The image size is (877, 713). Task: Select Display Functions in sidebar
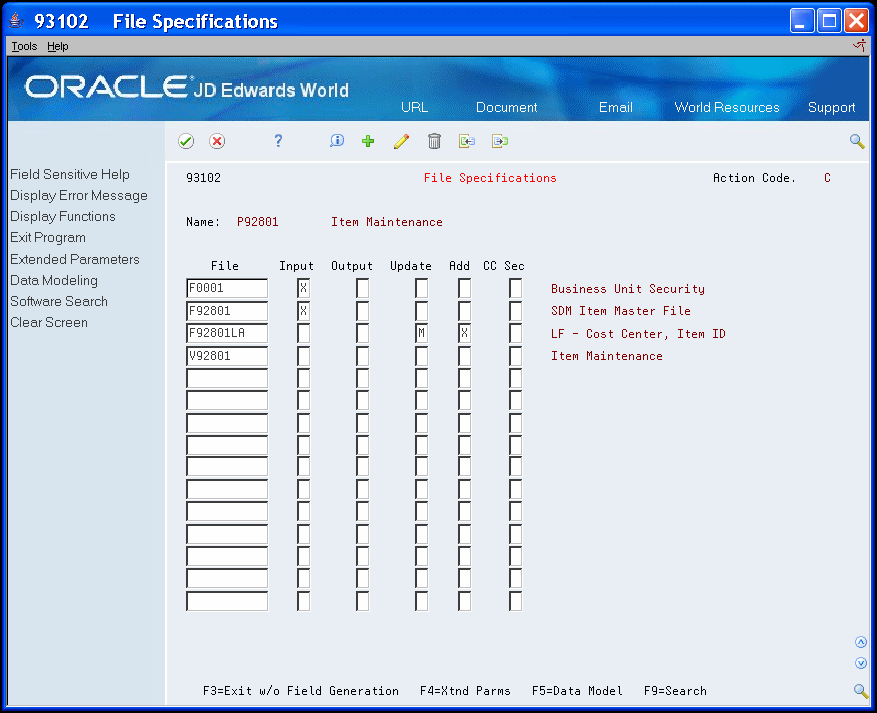63,216
